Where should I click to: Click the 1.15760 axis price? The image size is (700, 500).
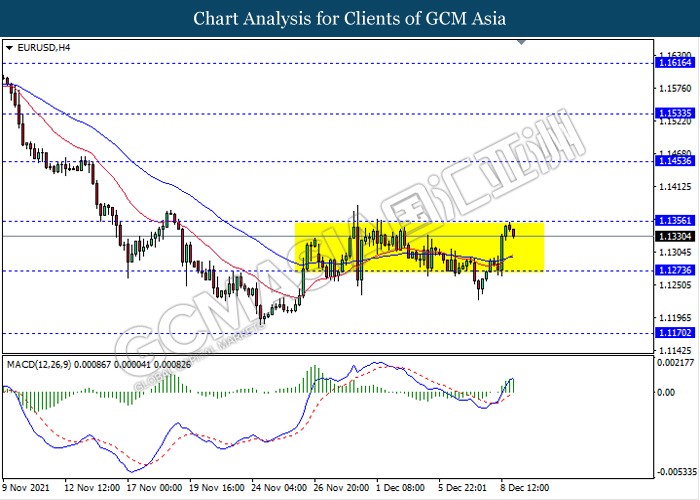[x=675, y=88]
